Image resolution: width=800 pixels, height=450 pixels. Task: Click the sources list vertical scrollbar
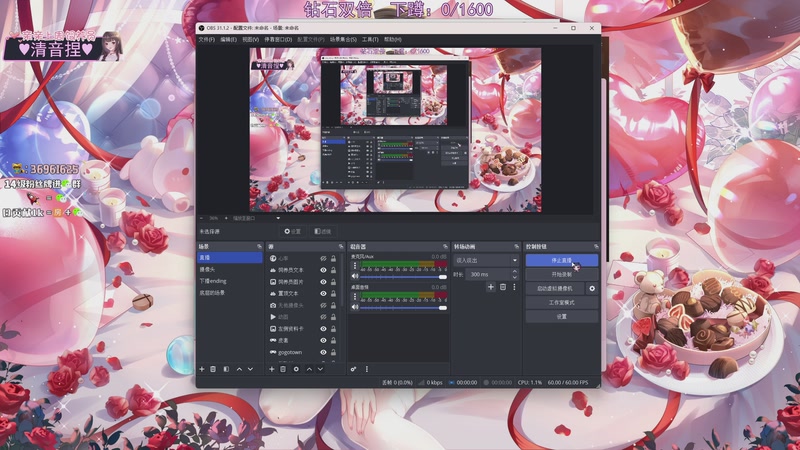pyautogui.click(x=342, y=281)
